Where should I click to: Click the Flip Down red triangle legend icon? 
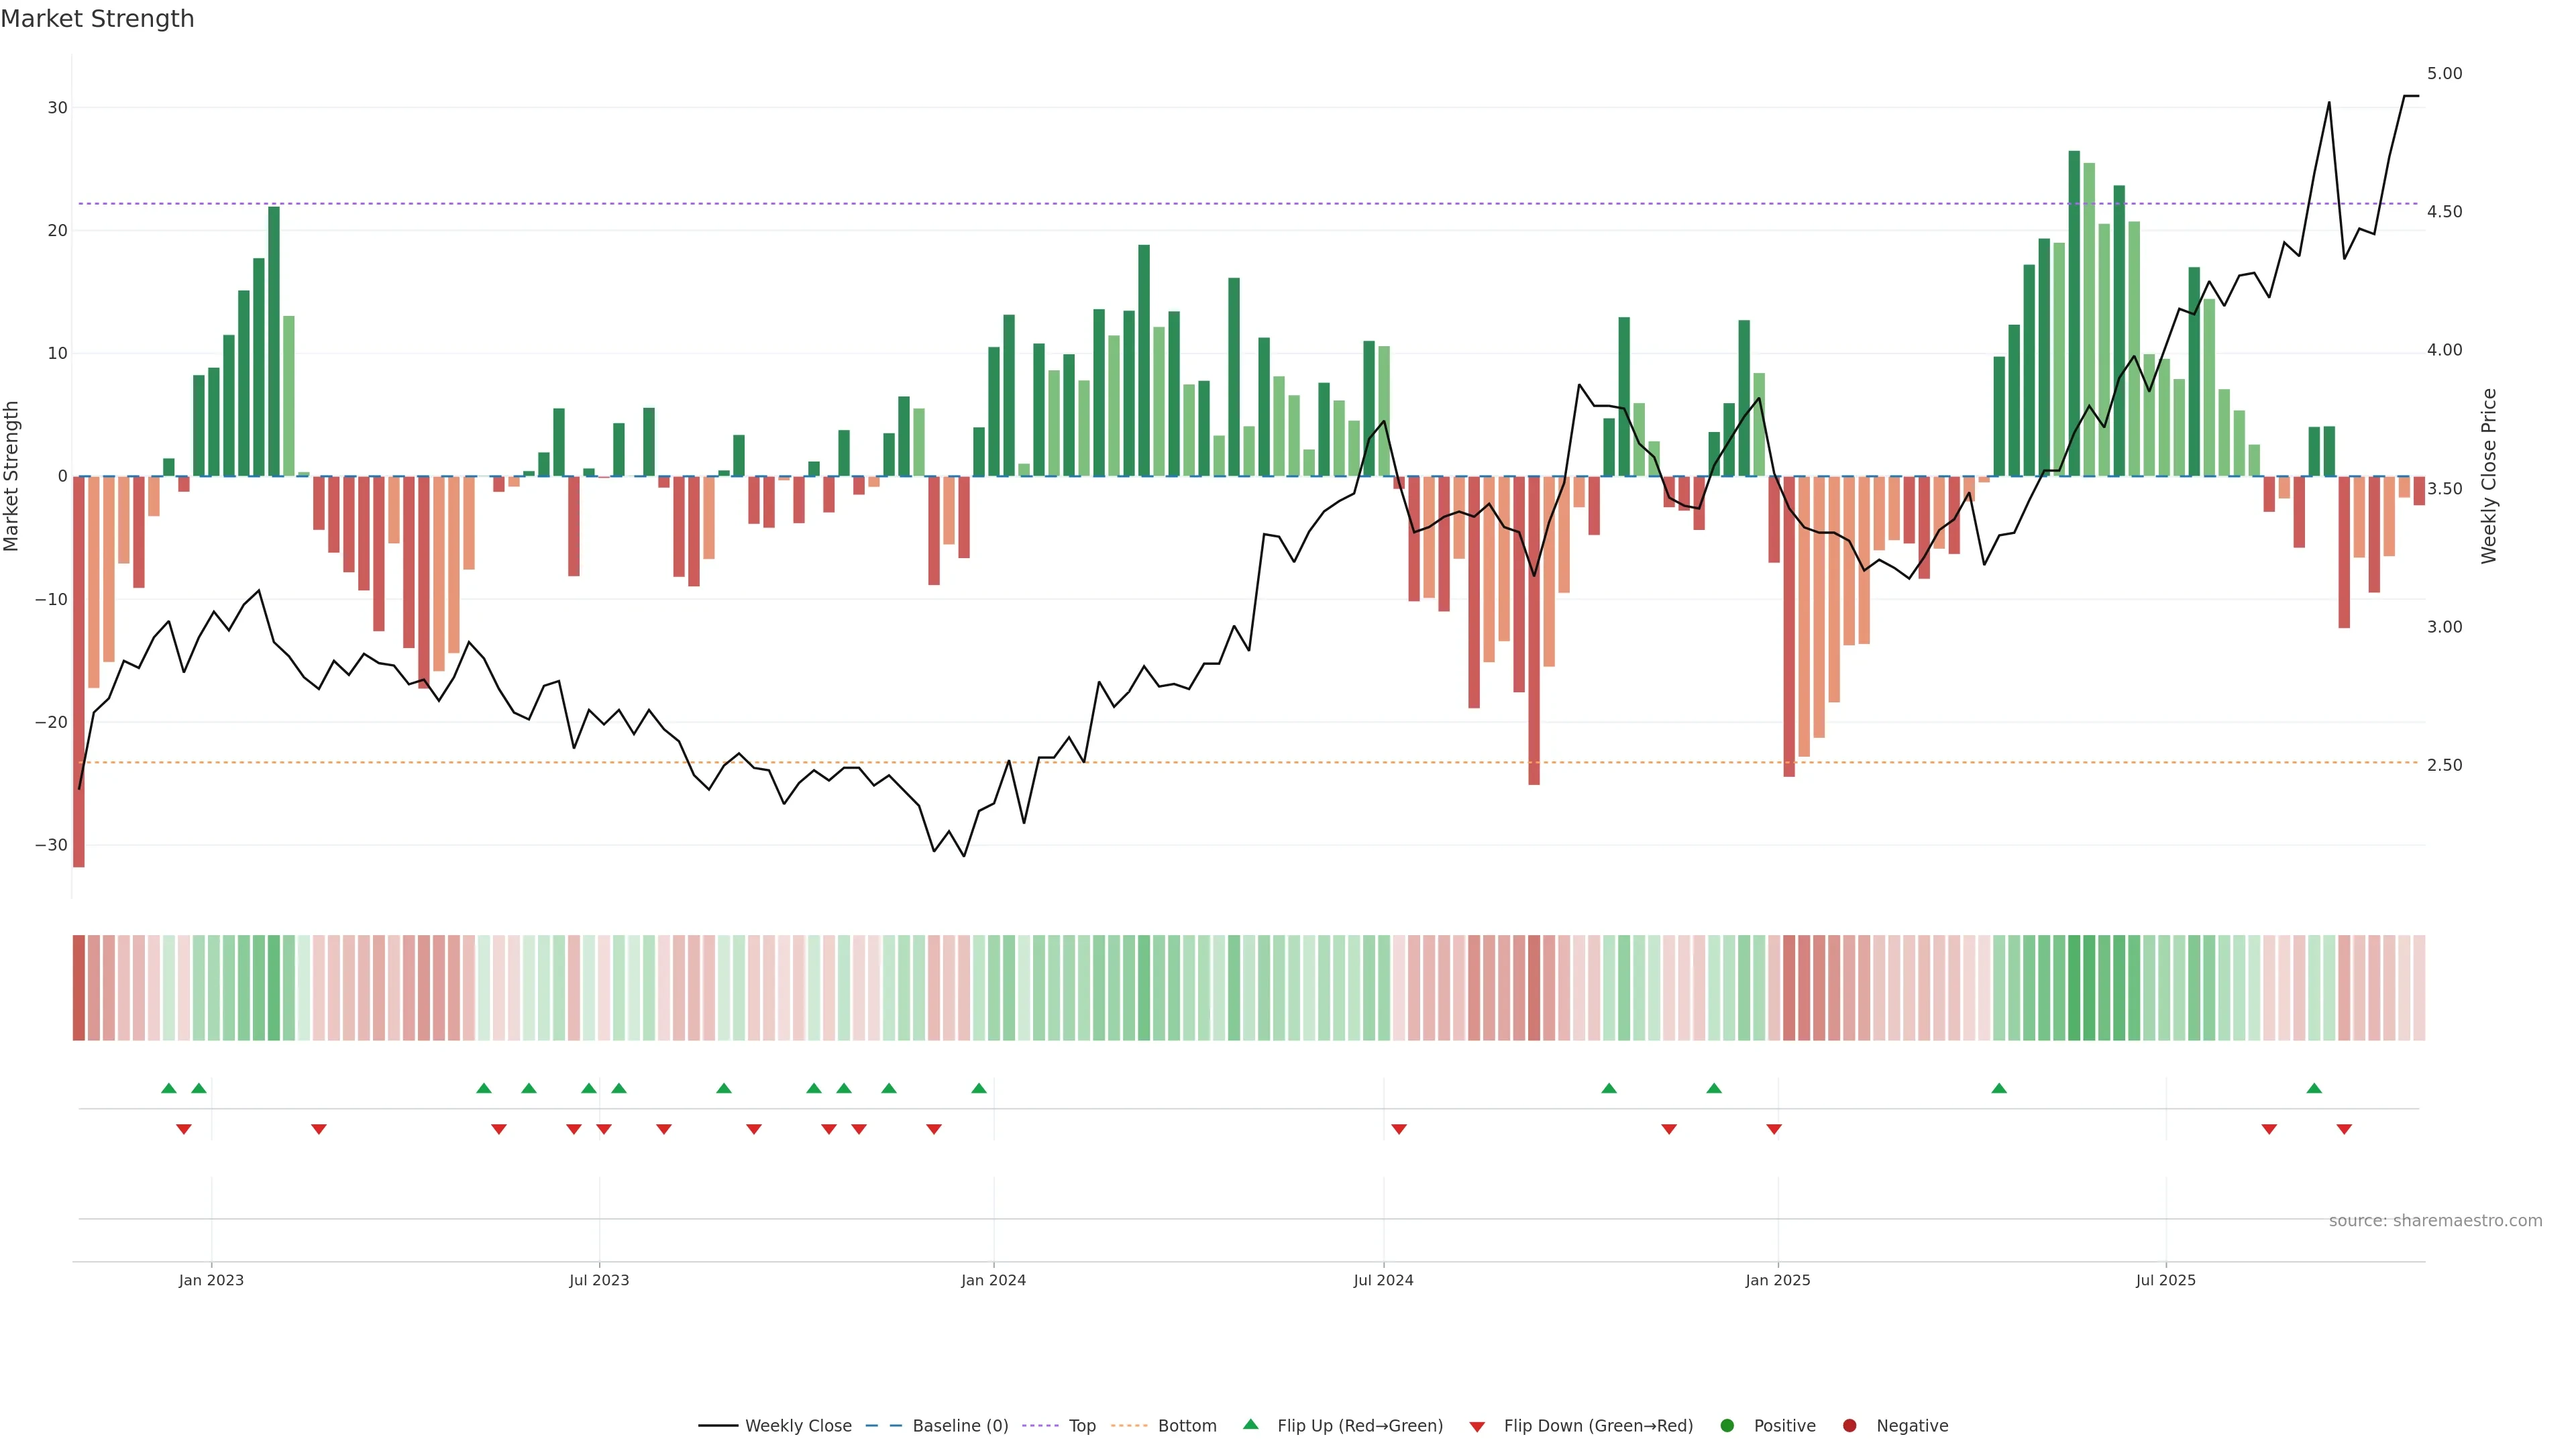click(1477, 1427)
